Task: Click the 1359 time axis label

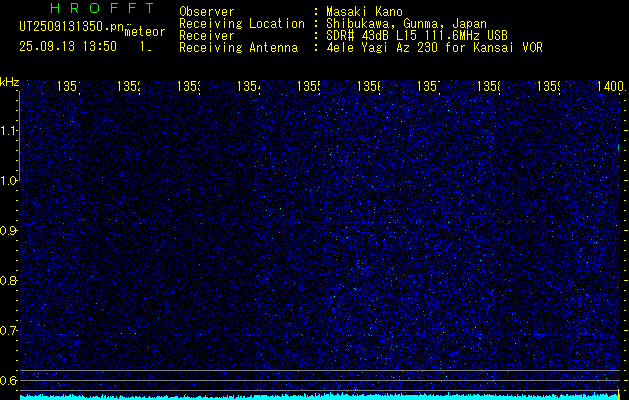Action: tap(549, 86)
